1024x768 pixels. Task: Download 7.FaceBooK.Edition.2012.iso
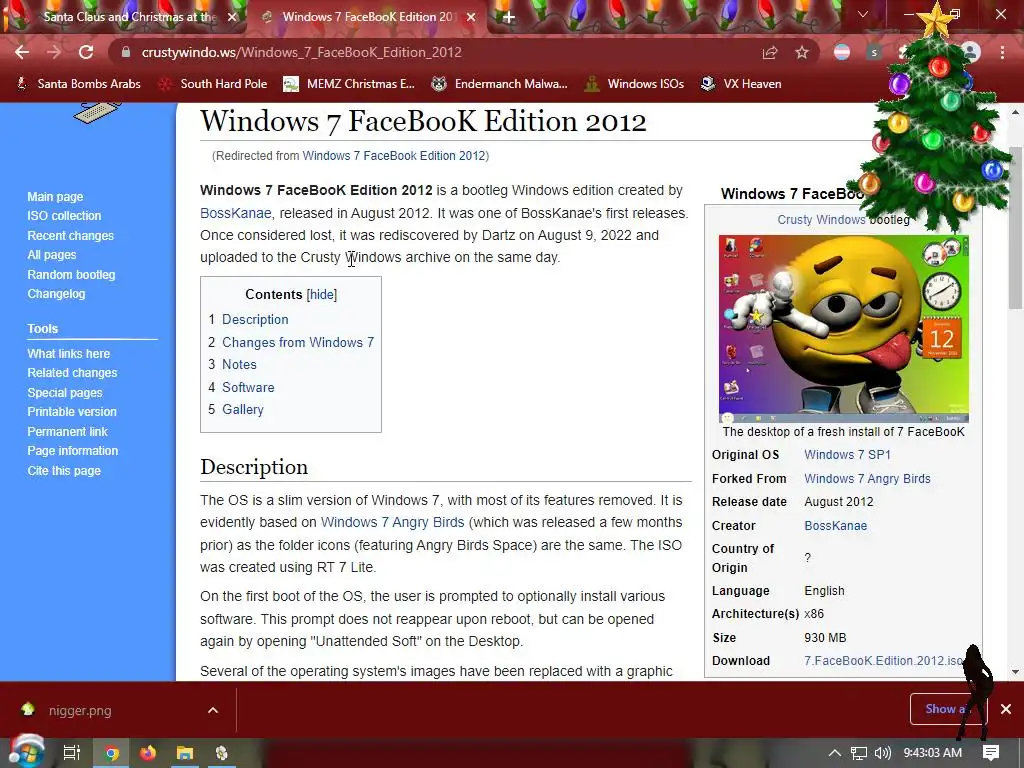pos(884,661)
